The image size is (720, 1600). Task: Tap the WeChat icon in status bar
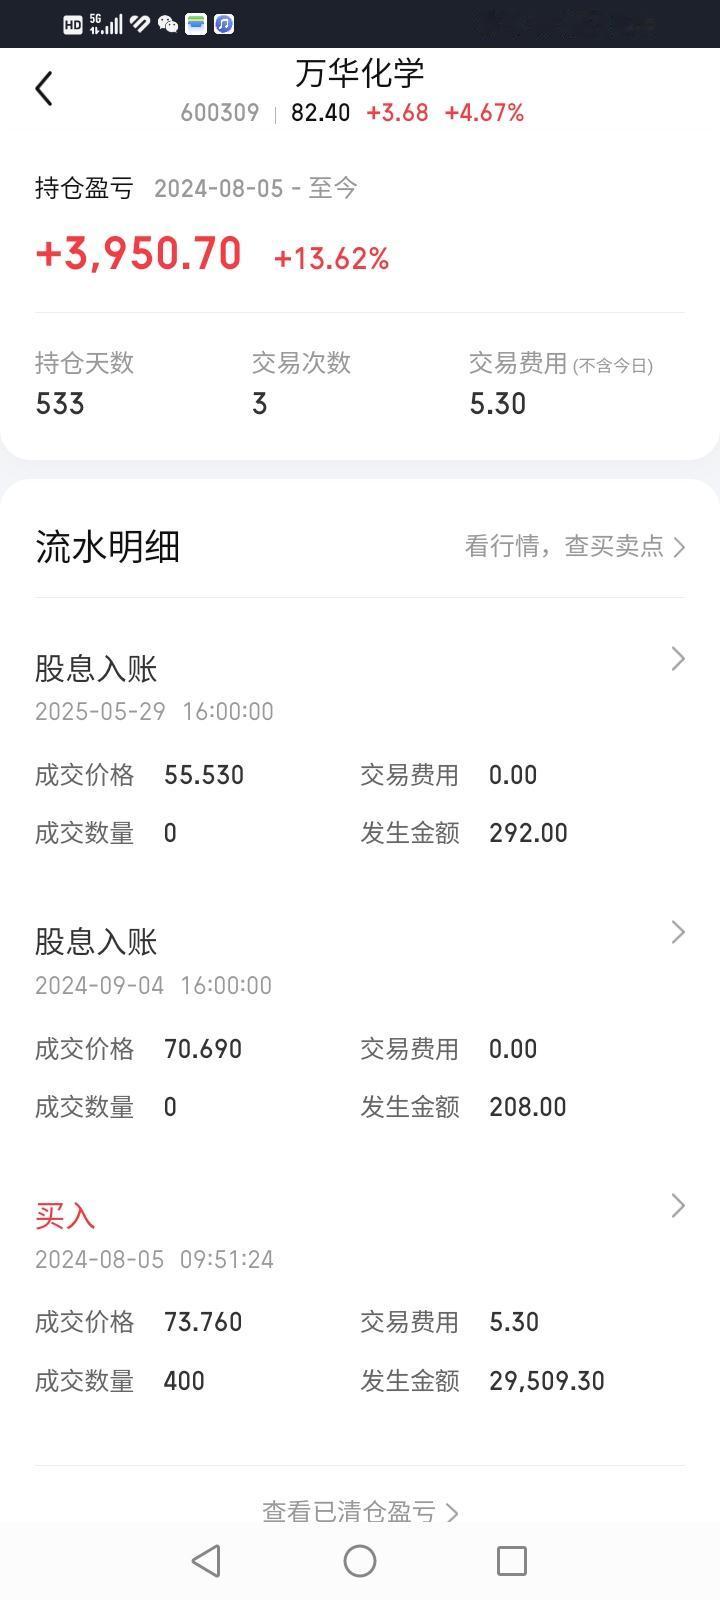tap(168, 24)
